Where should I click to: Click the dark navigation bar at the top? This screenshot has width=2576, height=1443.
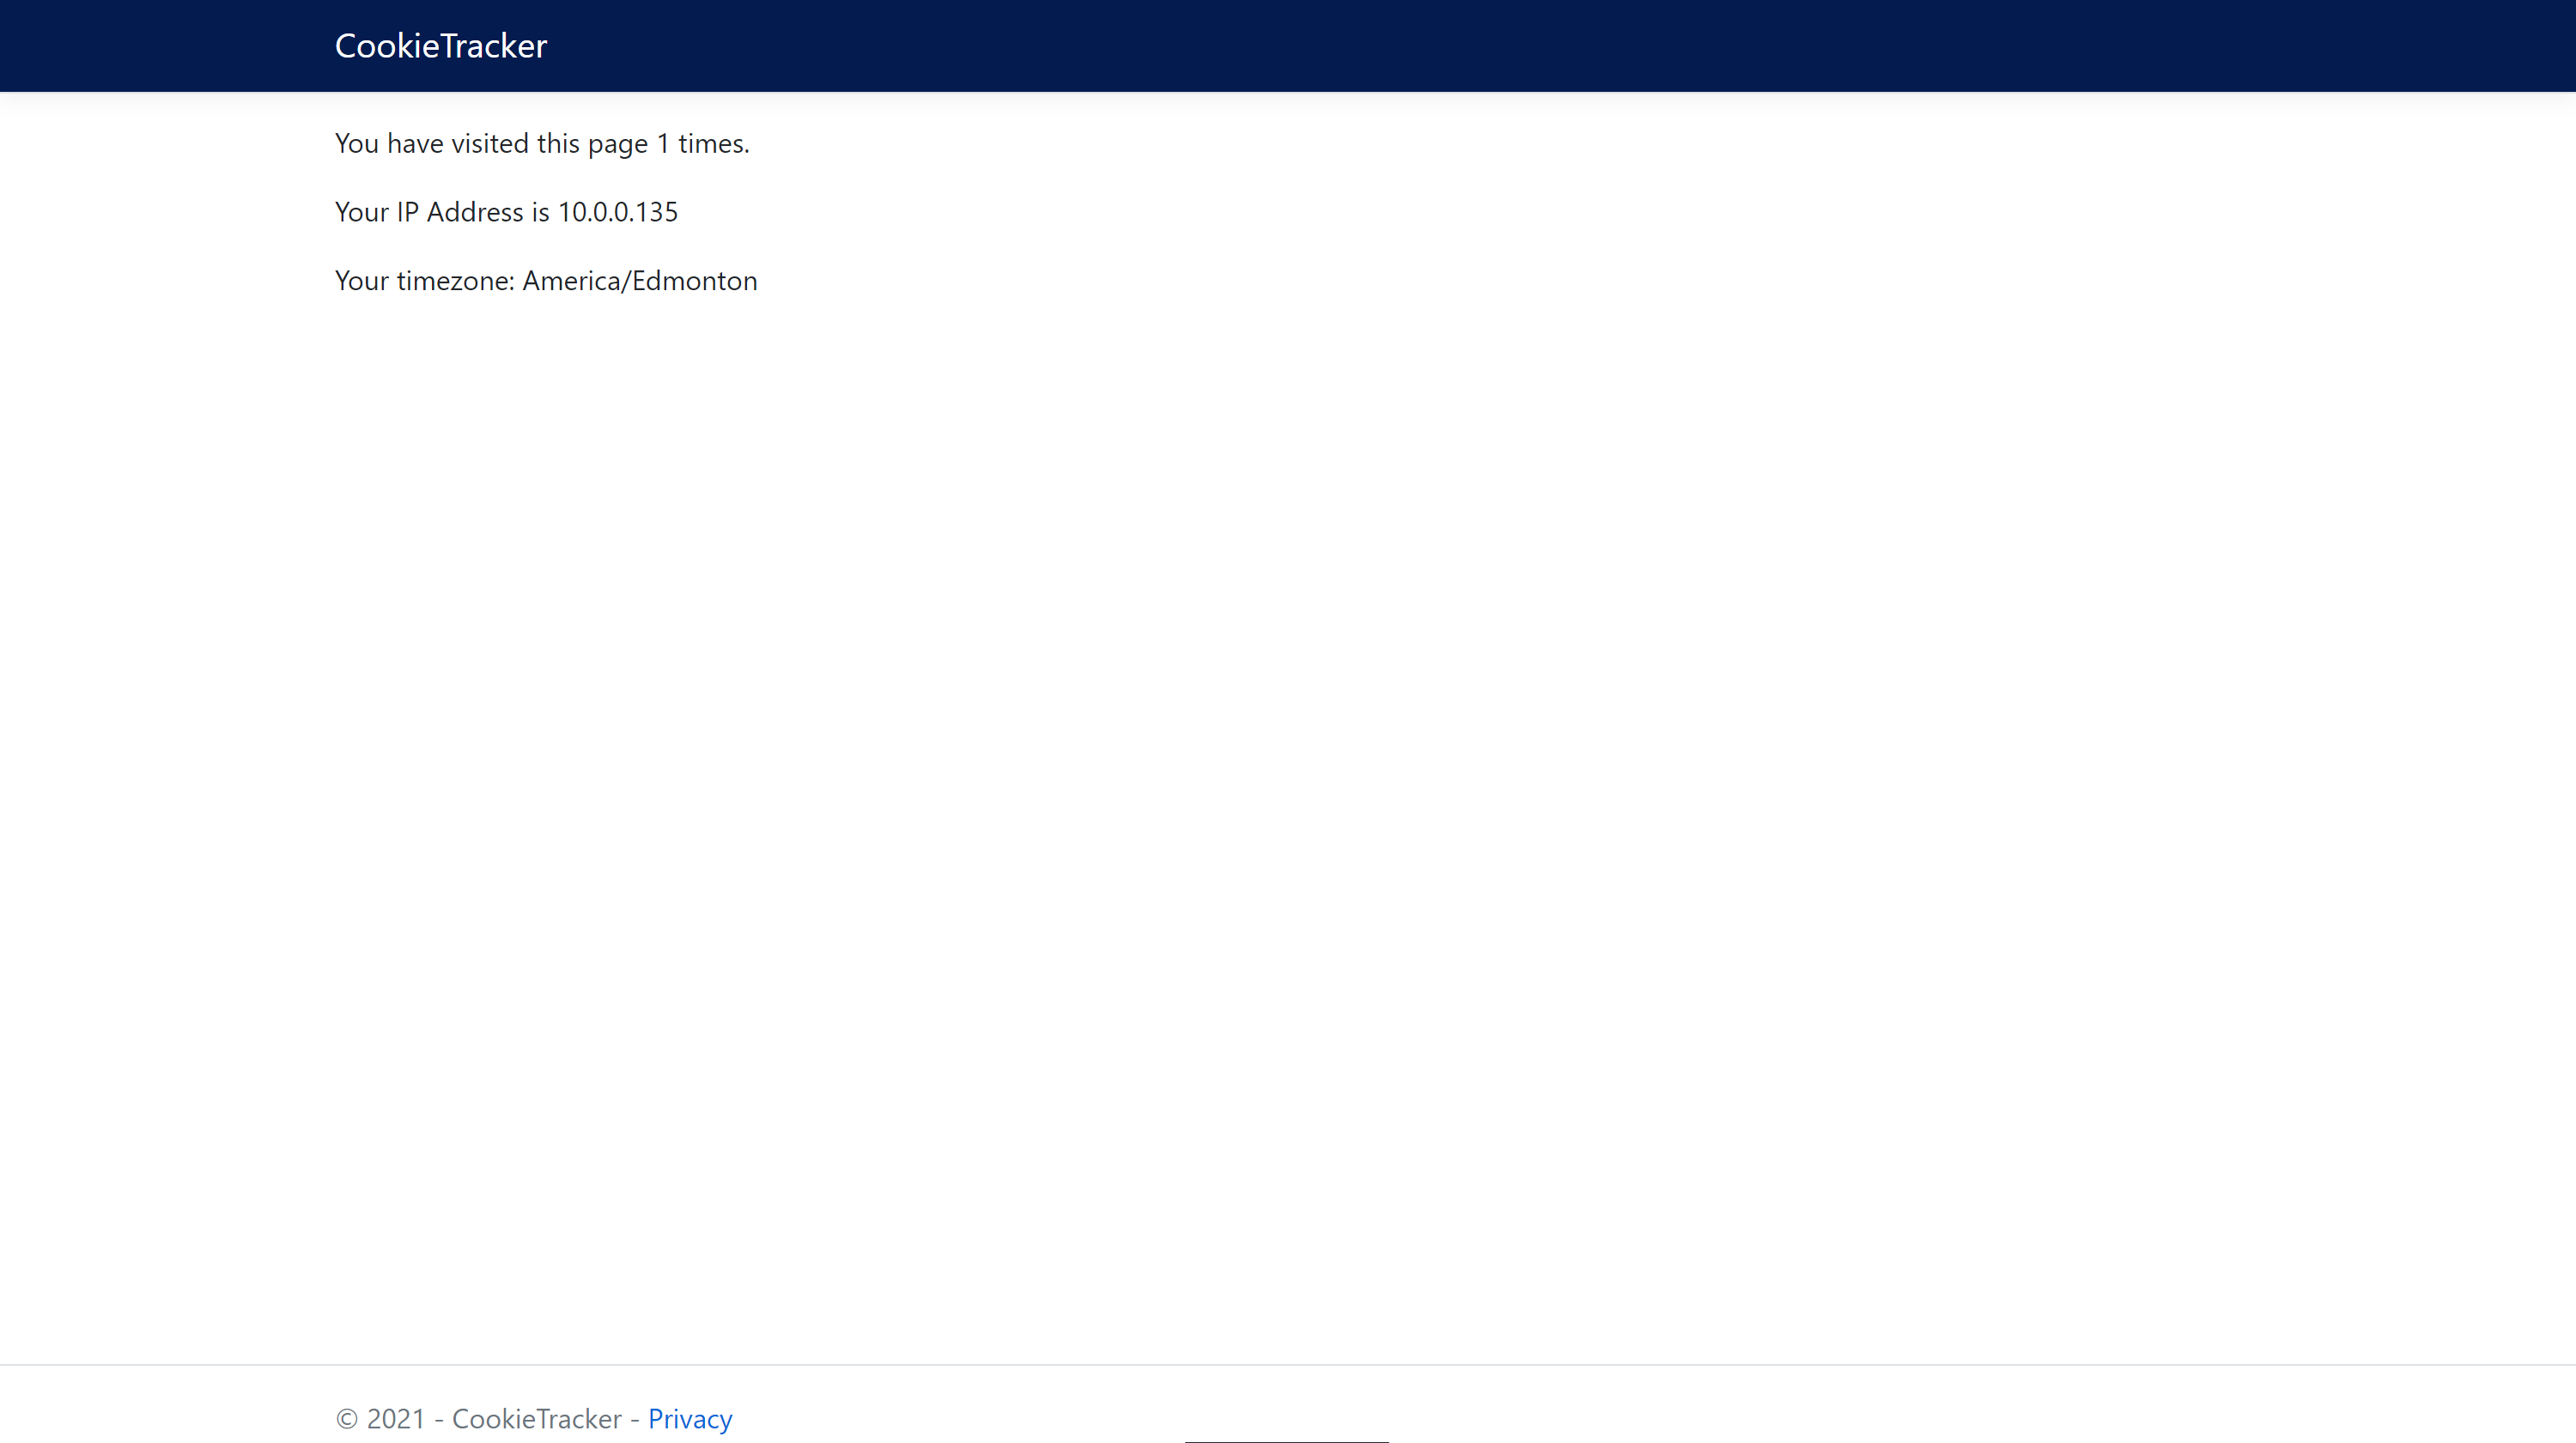click(x=1288, y=45)
